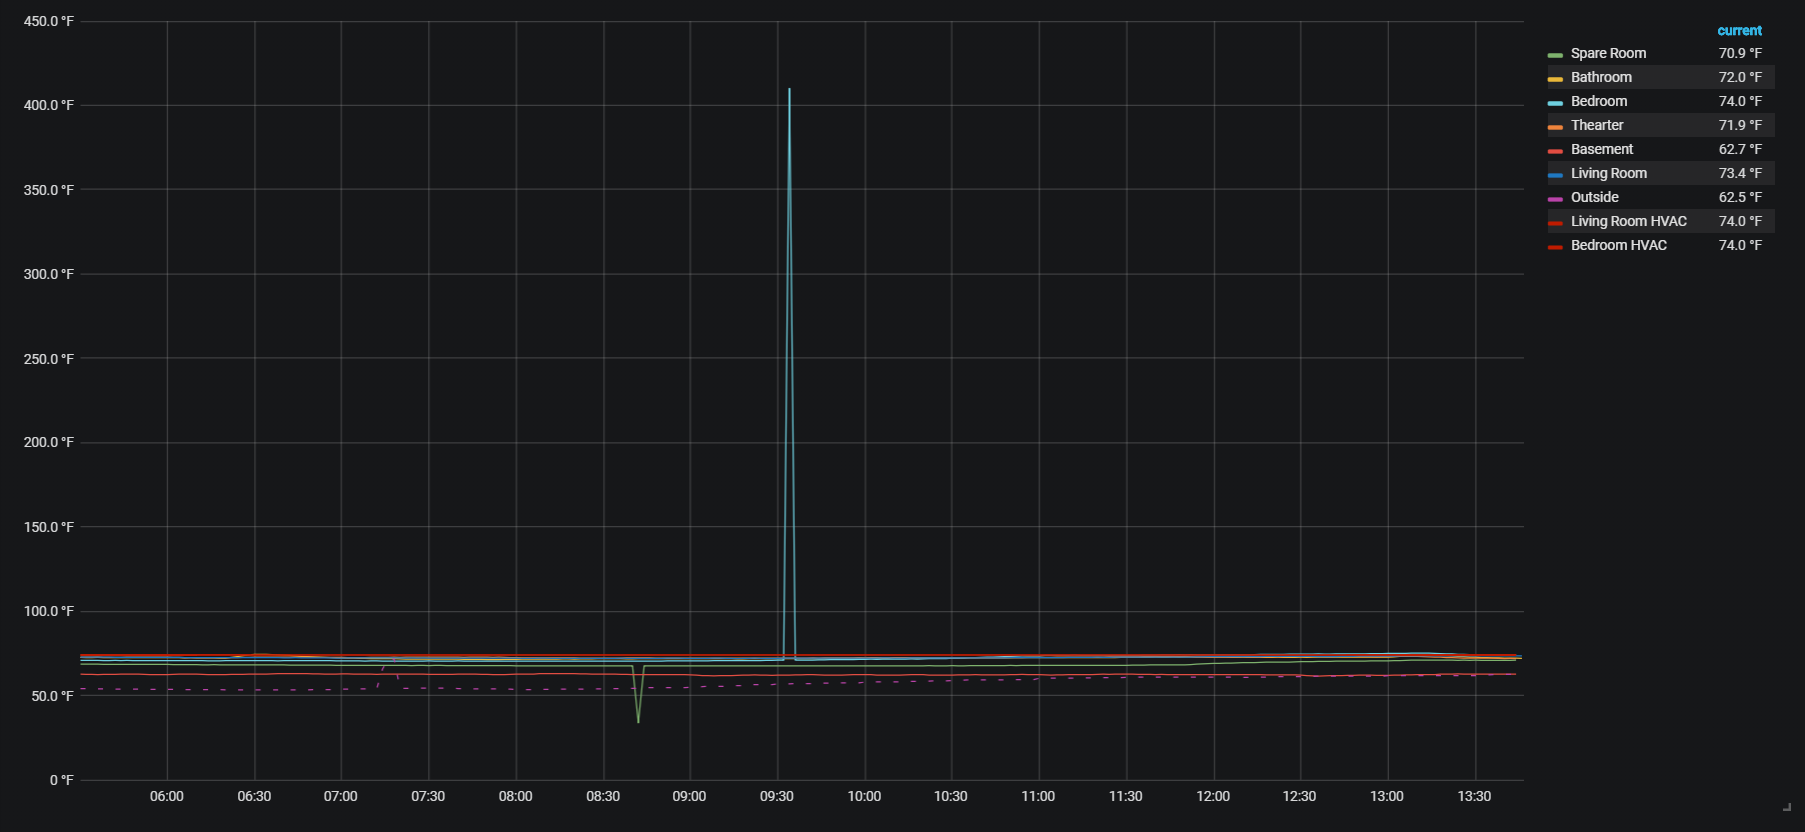Toggle the Basement series in legend
Viewport: 1805px width, 832px height.
[x=1601, y=149]
